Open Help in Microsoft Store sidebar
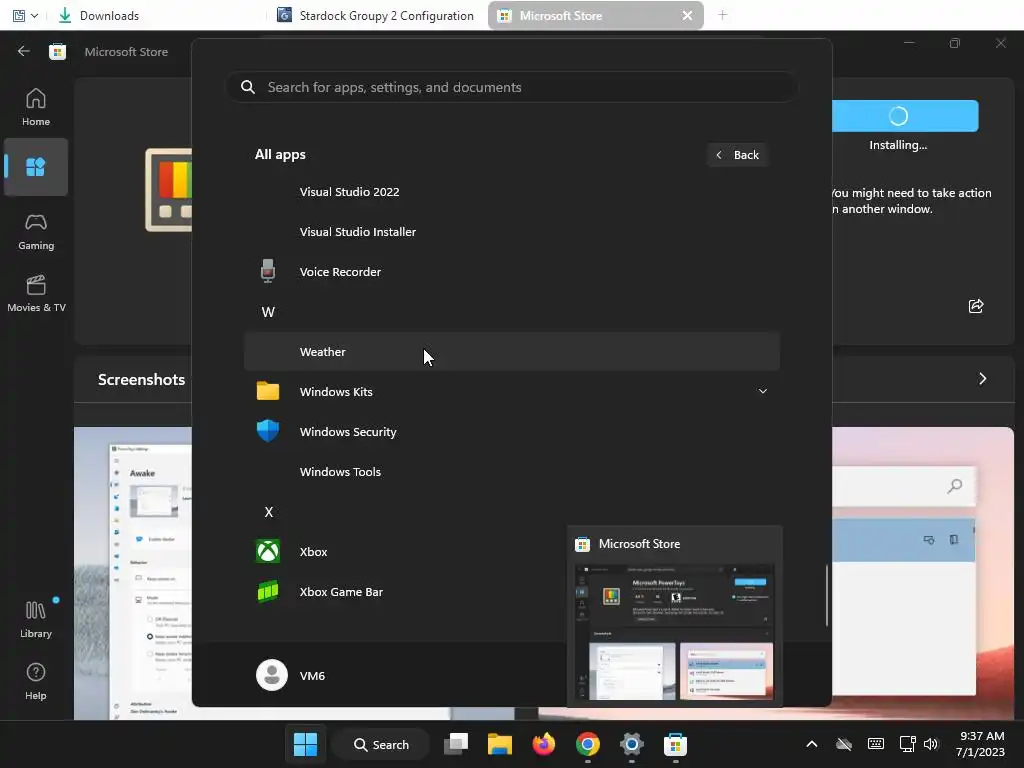Viewport: 1024px width, 768px height. 36,681
